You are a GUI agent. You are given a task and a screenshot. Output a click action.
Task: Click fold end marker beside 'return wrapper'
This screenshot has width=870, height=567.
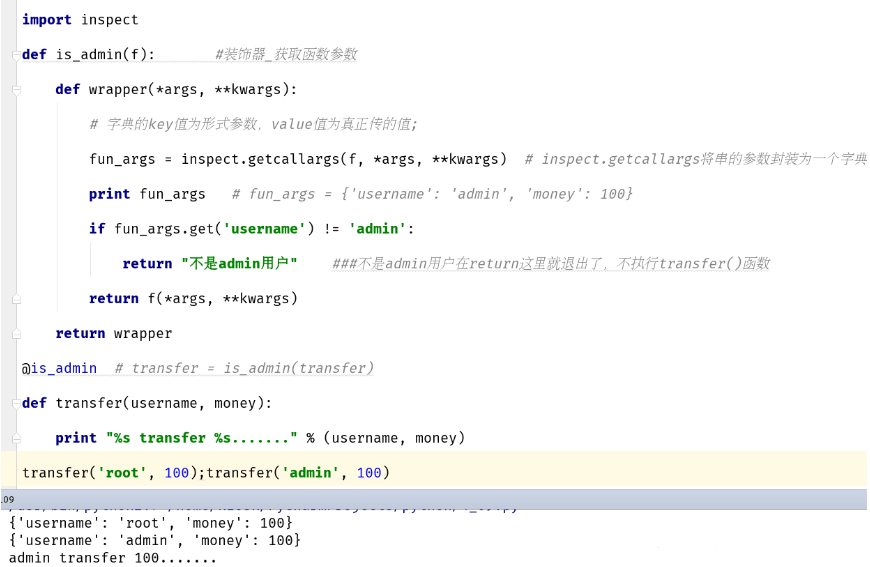[x=16, y=333]
